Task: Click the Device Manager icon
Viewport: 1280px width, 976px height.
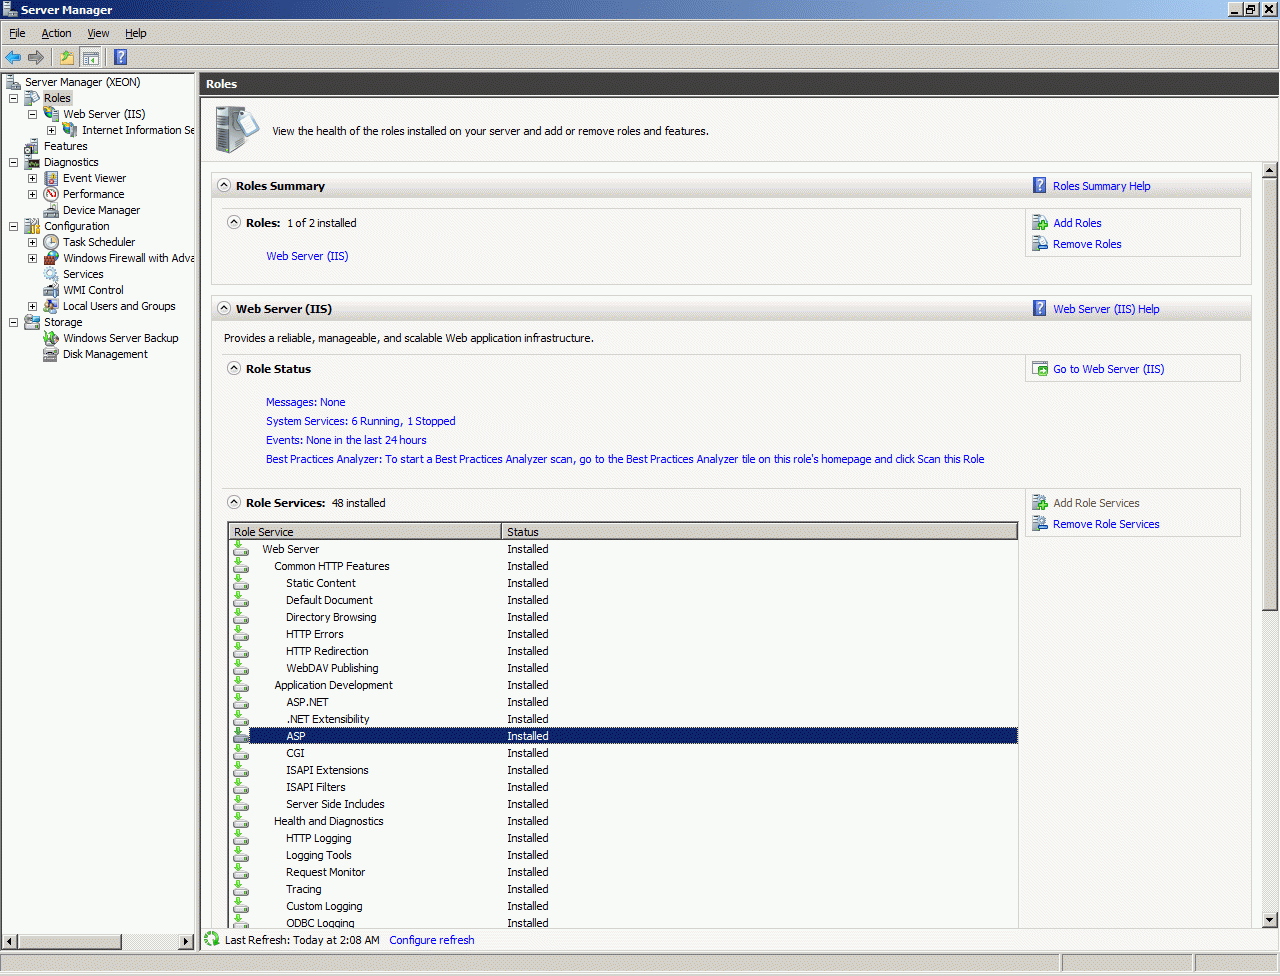Action: coord(51,210)
